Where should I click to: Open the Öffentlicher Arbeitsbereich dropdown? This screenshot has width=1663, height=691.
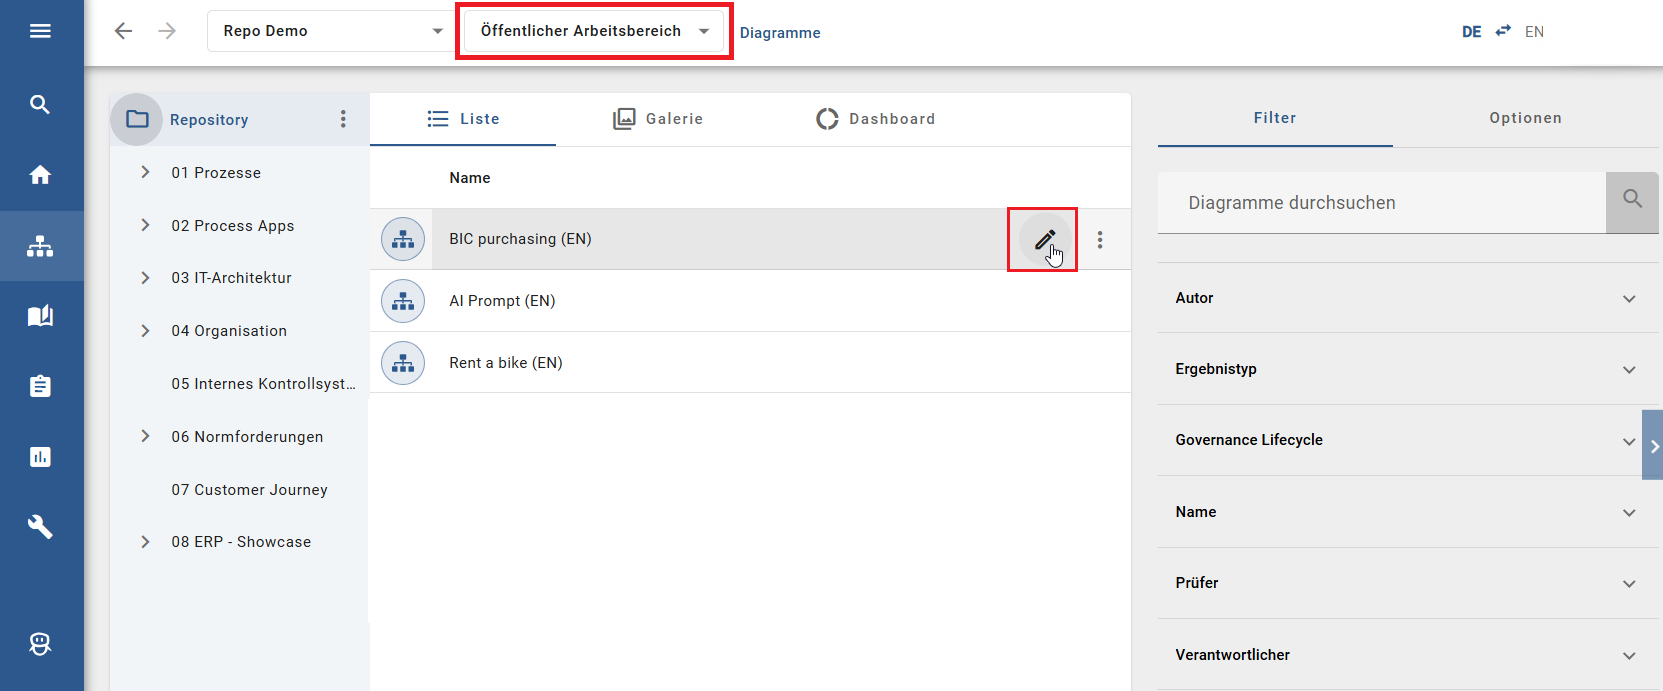[x=594, y=31]
